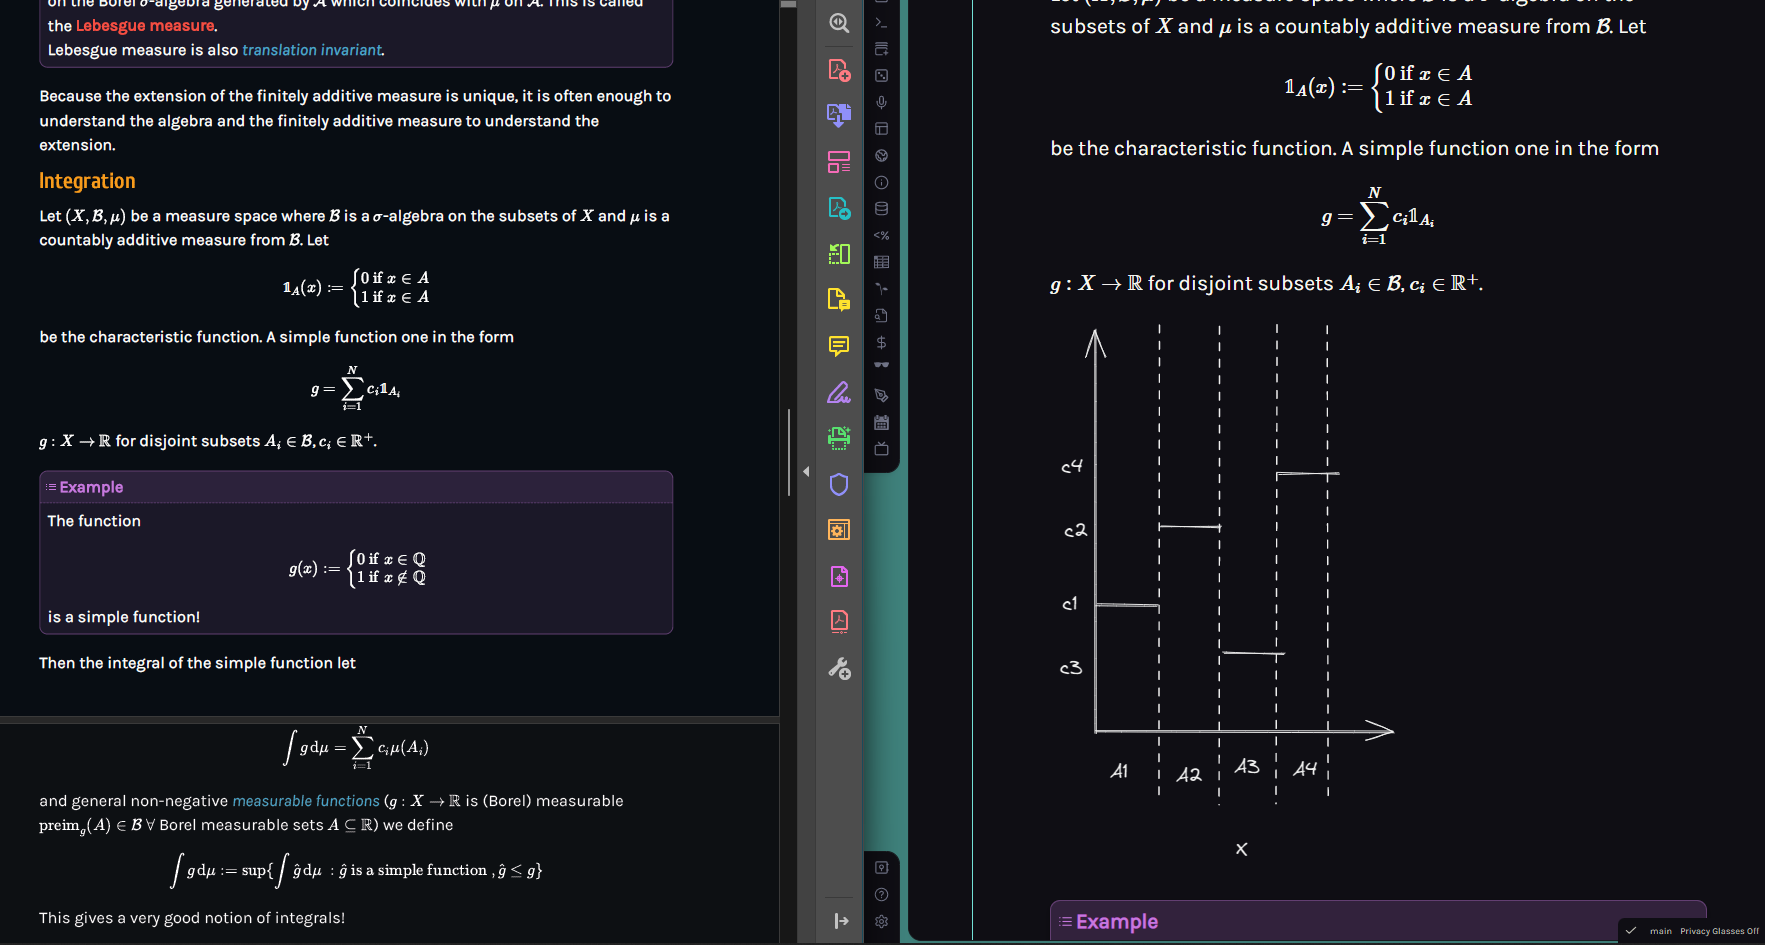Expand the panel using the arrow icon

pos(841,921)
